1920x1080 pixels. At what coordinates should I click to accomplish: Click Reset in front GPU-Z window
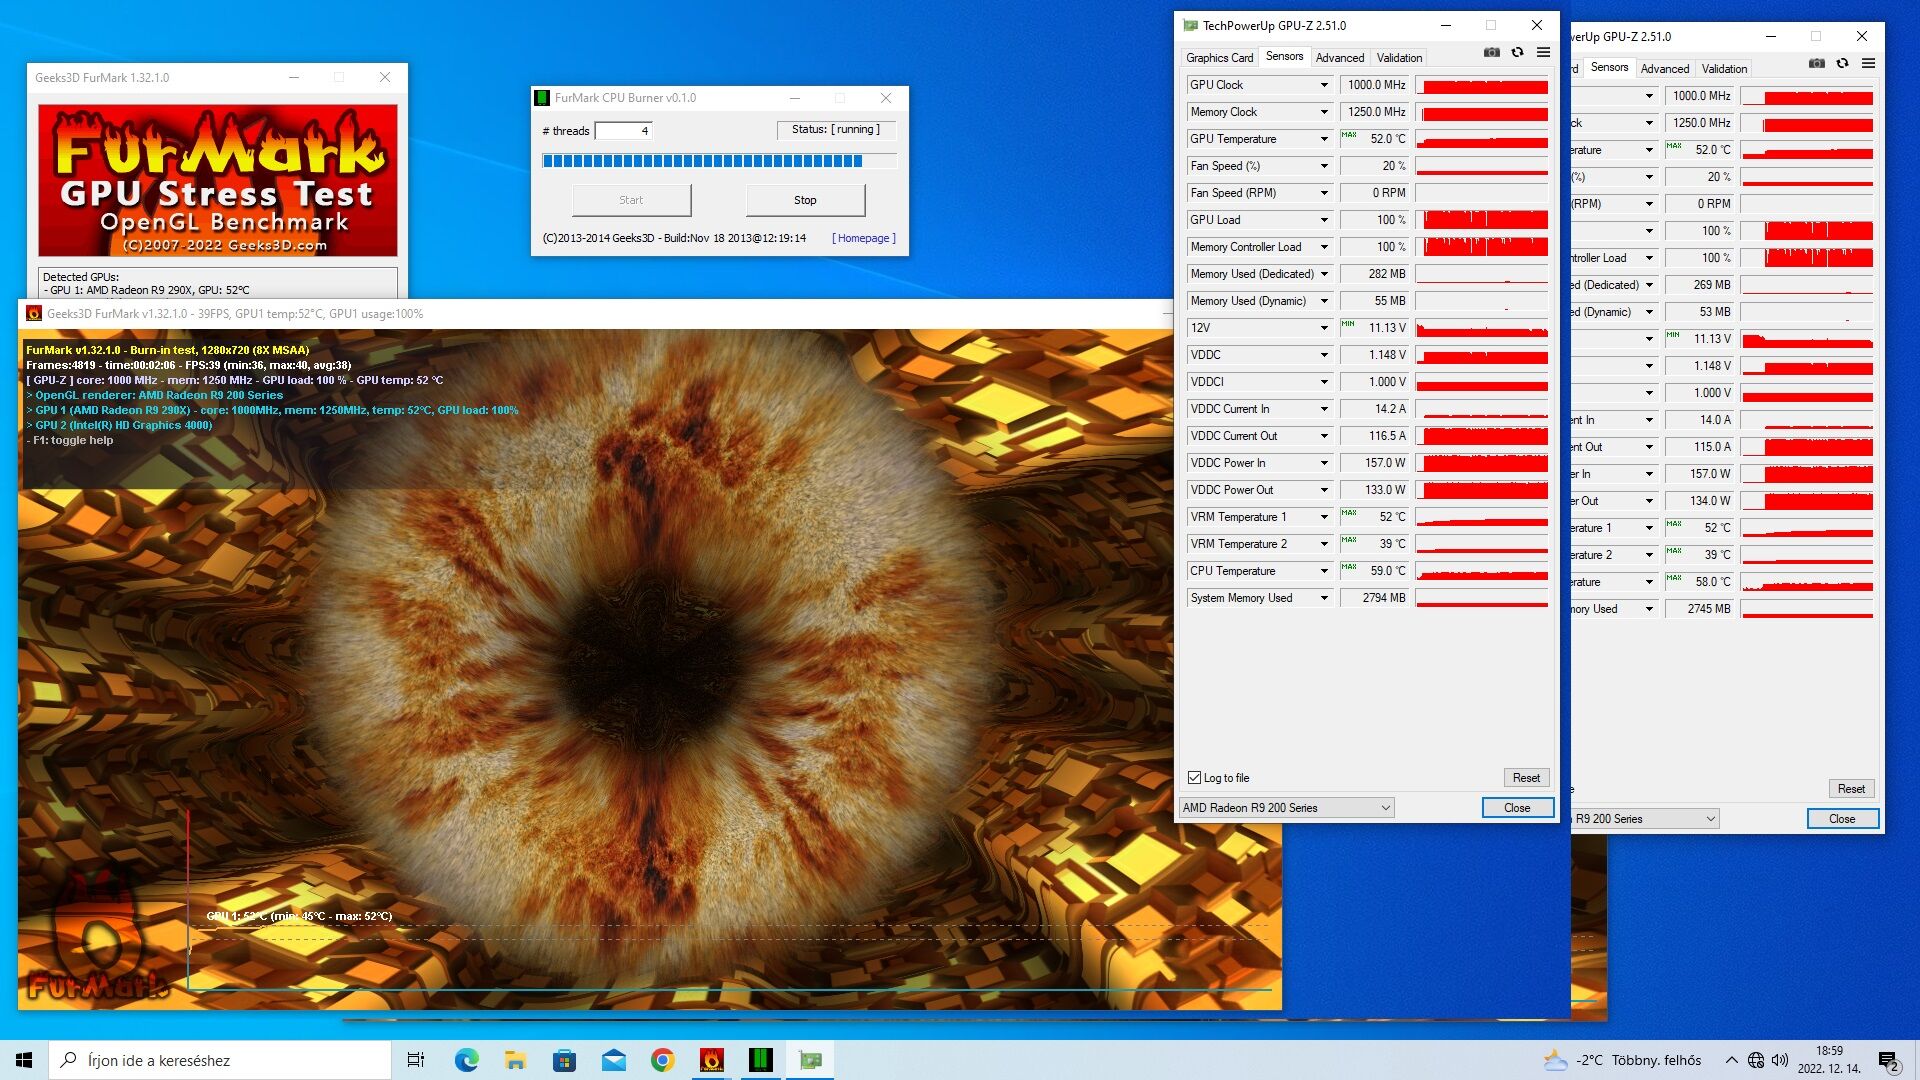(x=1526, y=778)
